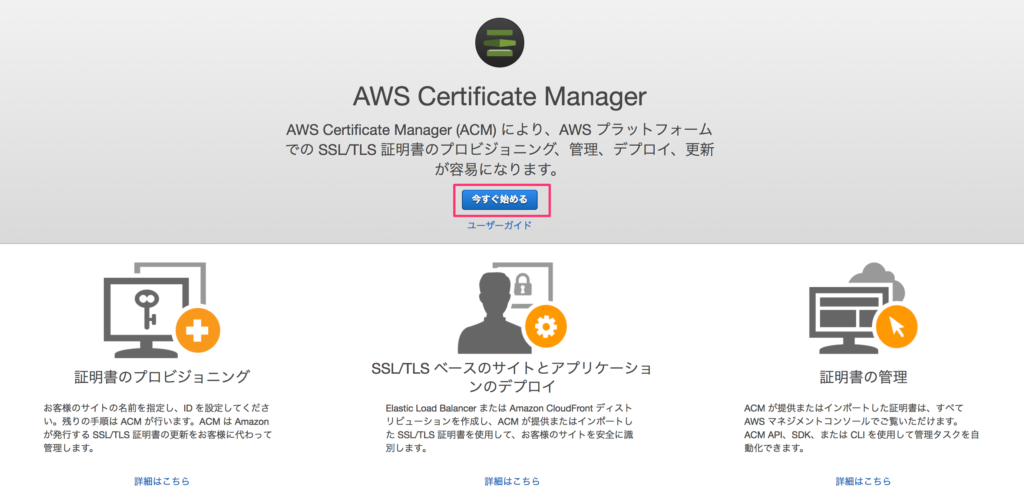This screenshot has height=499, width=1024.
Task: Click the 今すぐ始める button
Action: pyautogui.click(x=500, y=200)
